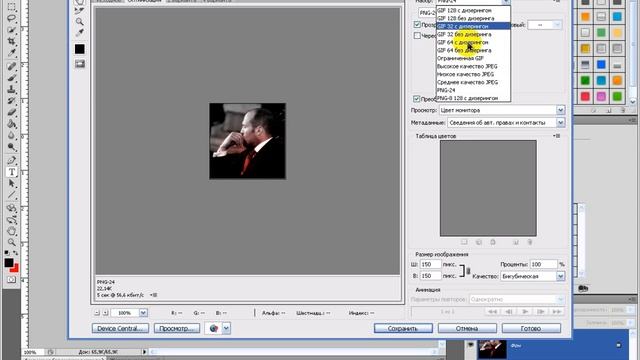Select the Eyedropper tool in main toolbar

click(x=11, y=53)
